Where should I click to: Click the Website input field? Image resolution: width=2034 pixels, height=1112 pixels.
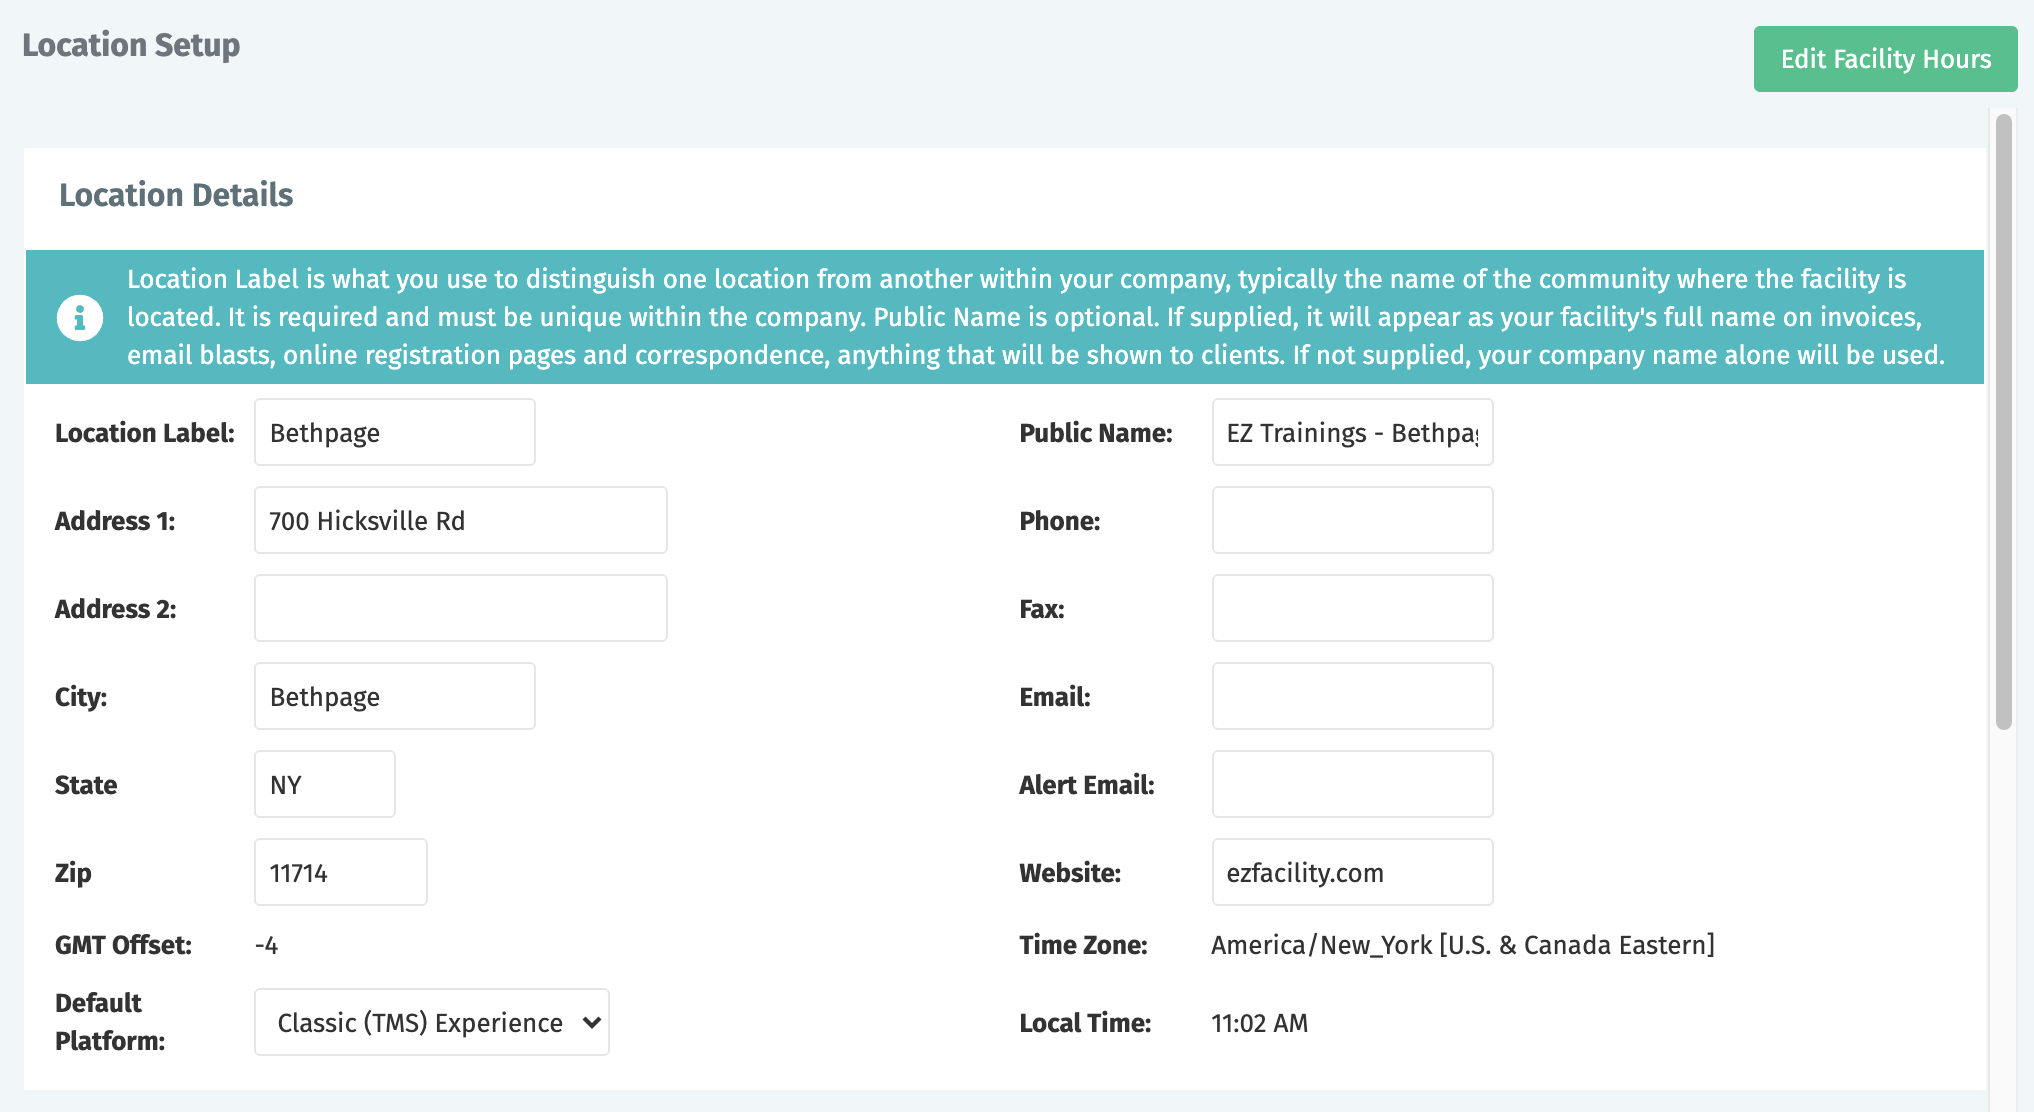tap(1352, 872)
